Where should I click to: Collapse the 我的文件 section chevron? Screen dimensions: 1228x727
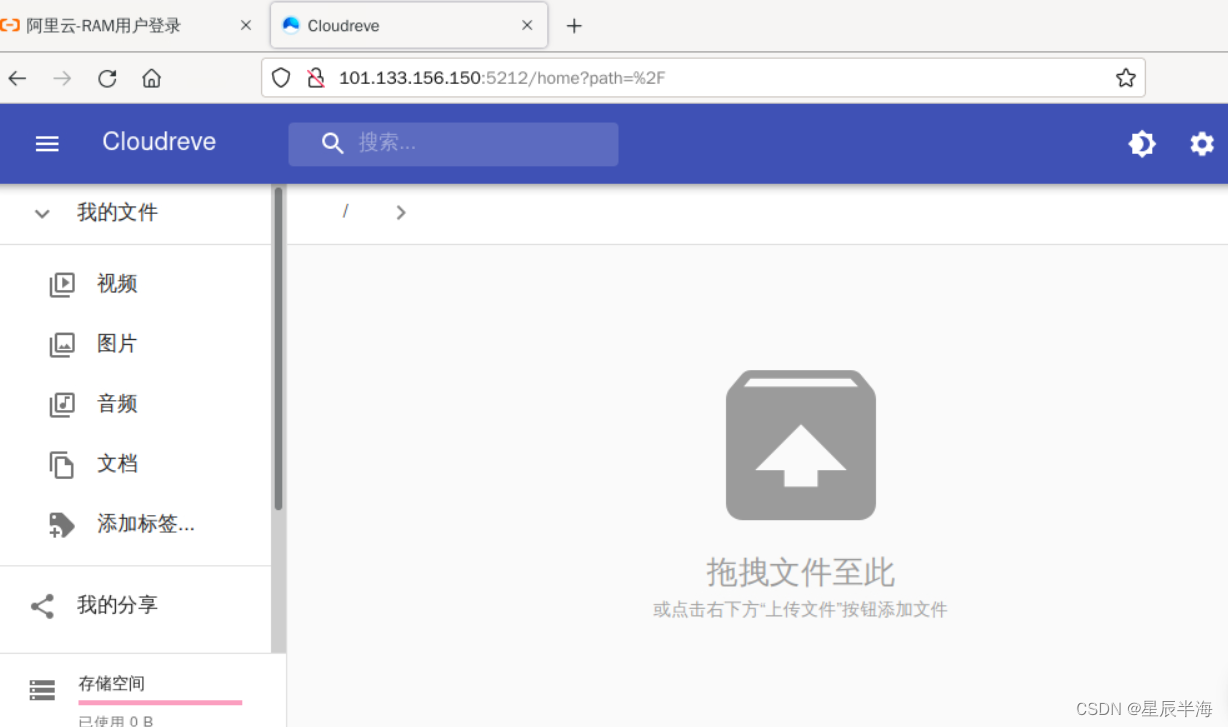[42, 213]
